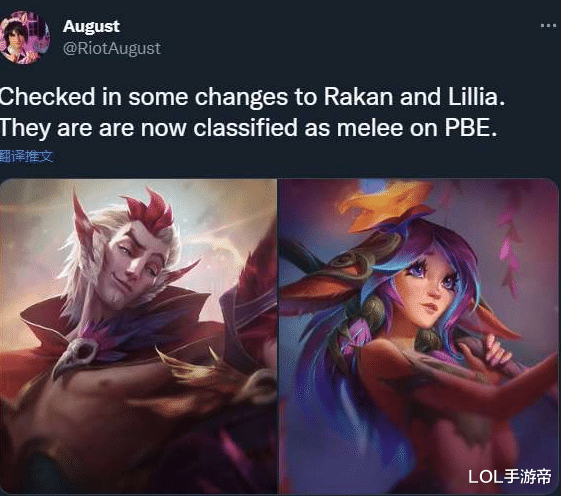Click the tweet's first line starting with Checked

point(252,97)
